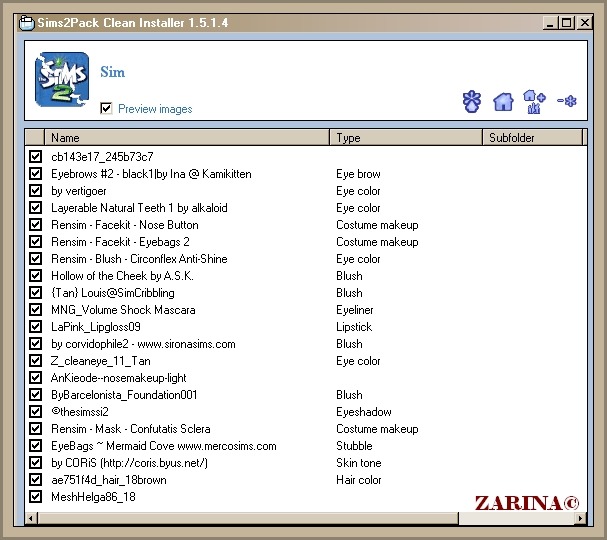Screen dimensions: 607x540
Task: Click the minus flower icon
Action: (x=567, y=101)
